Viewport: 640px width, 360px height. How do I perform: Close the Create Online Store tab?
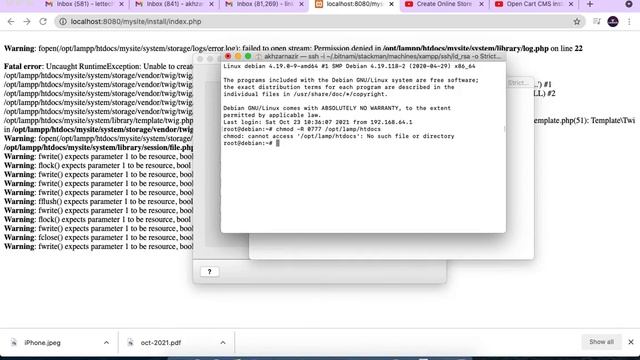click(x=481, y=4)
